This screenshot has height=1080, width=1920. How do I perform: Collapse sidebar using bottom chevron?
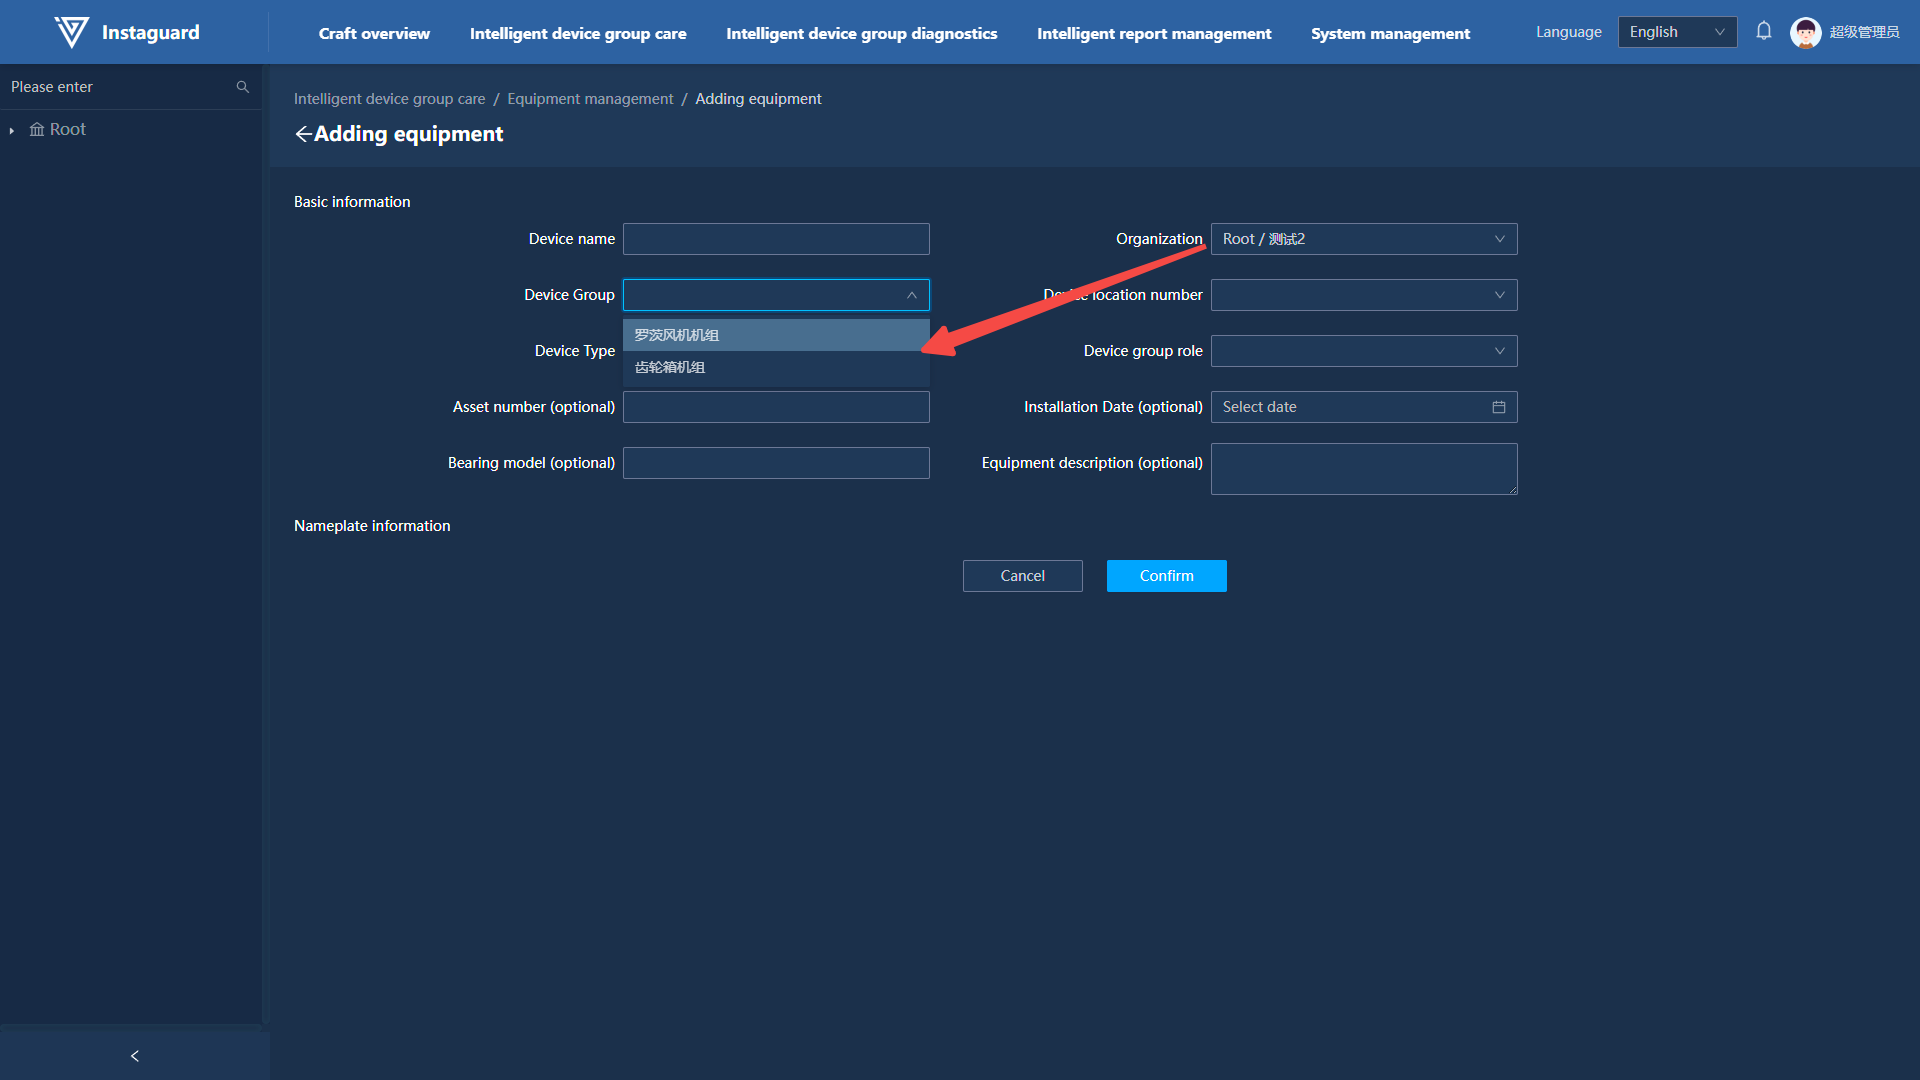coord(135,1056)
